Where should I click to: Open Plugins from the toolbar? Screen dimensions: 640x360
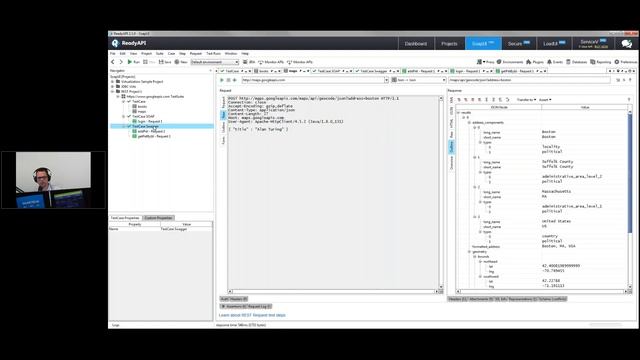pos(535,62)
